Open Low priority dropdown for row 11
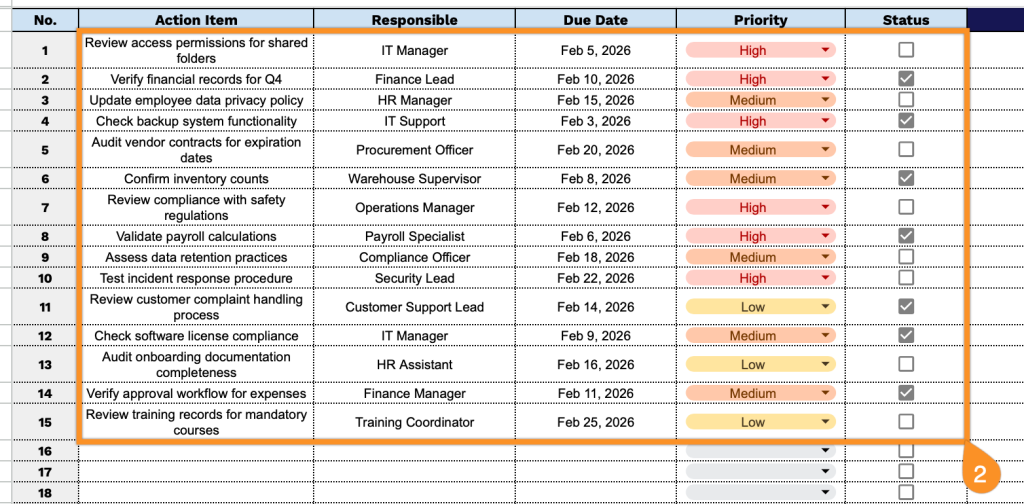 point(825,307)
